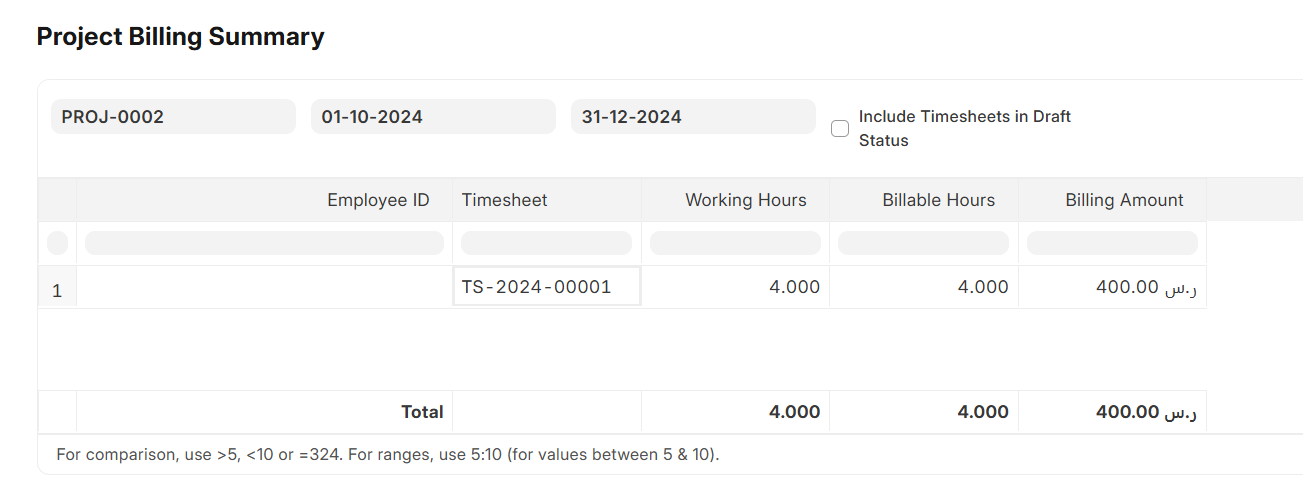Click the PROJ-0002 project filter field
This screenshot has height=485, width=1303.
(x=173, y=117)
